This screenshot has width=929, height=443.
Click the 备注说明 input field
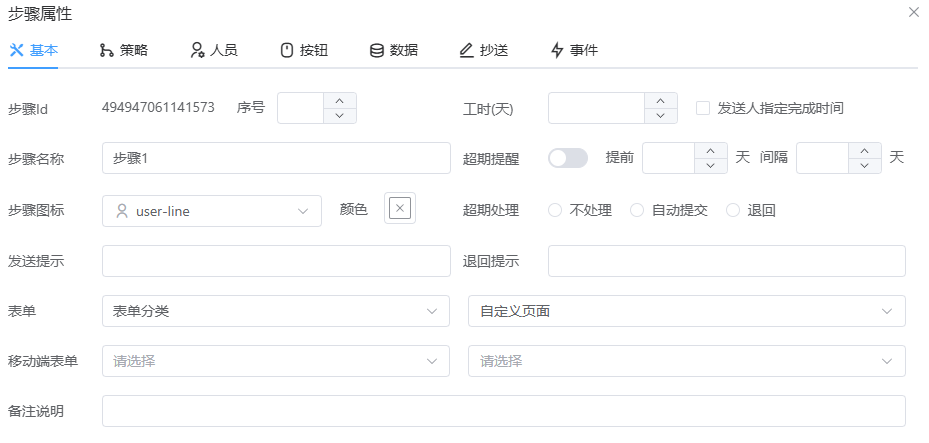[504, 411]
